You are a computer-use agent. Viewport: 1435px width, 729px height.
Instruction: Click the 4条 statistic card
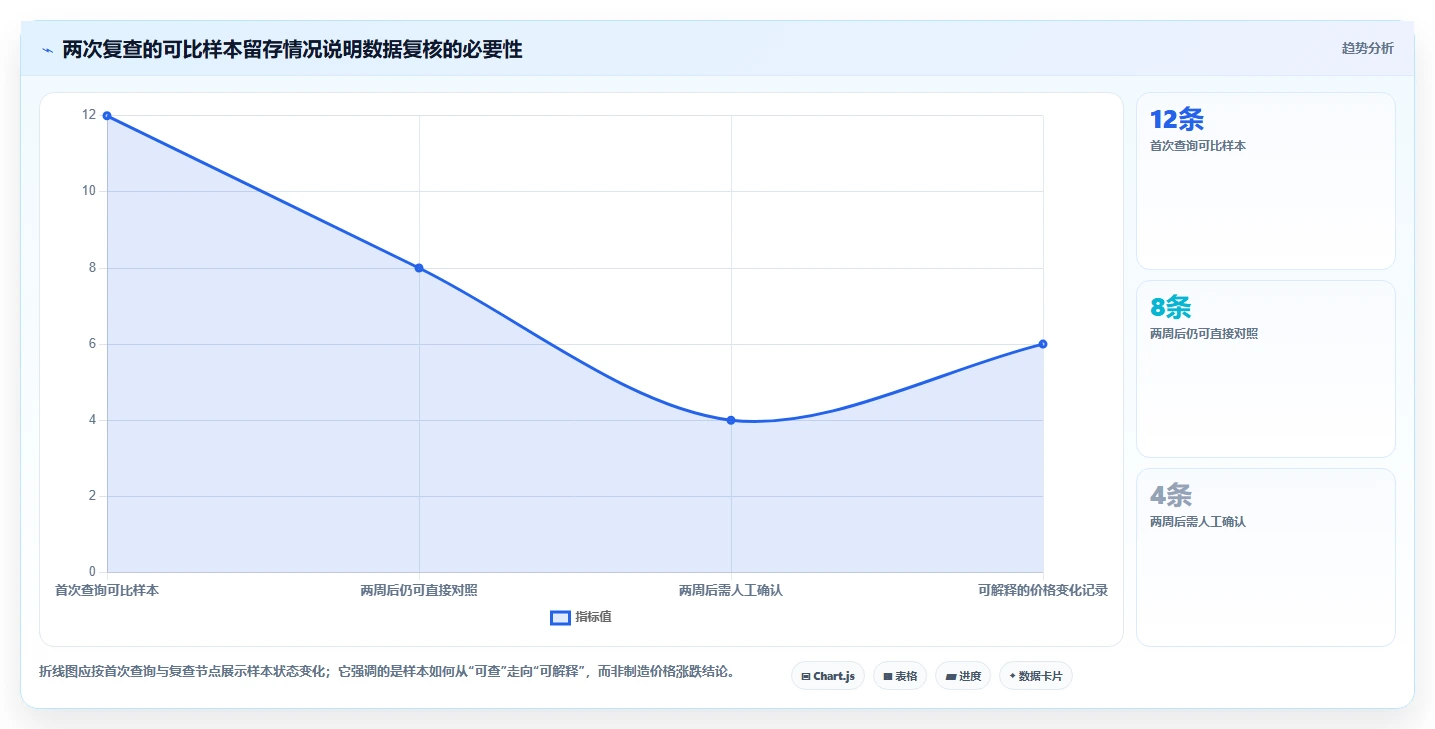1265,557
